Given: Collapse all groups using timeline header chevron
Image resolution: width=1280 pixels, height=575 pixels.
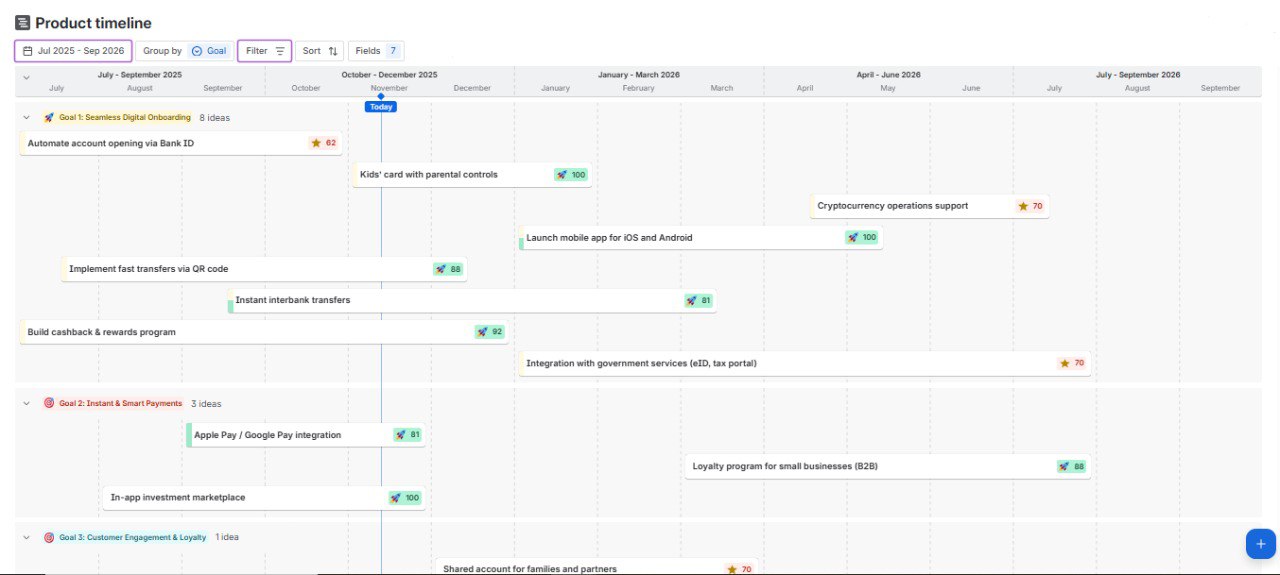Looking at the screenshot, I should 26,76.
